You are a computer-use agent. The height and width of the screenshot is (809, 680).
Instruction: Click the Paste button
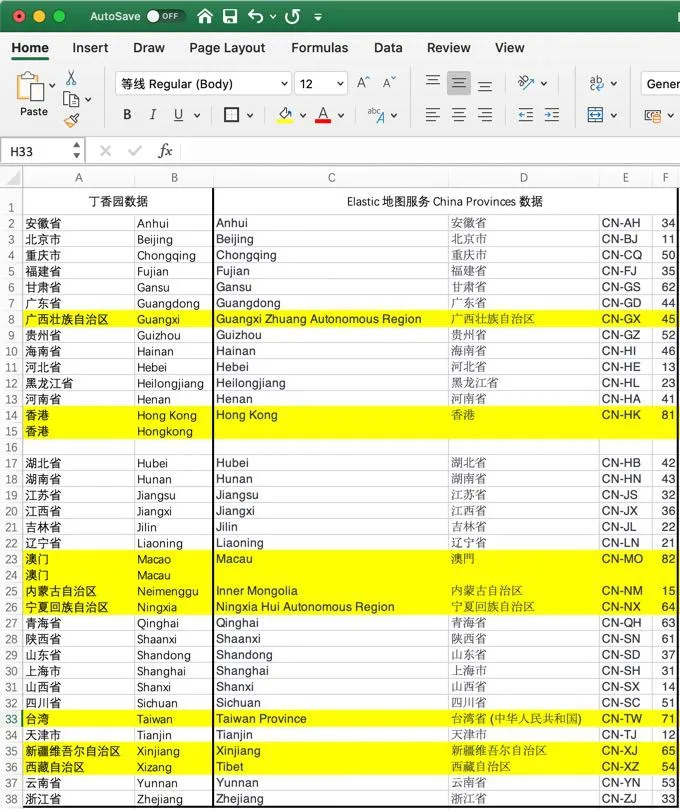33,95
